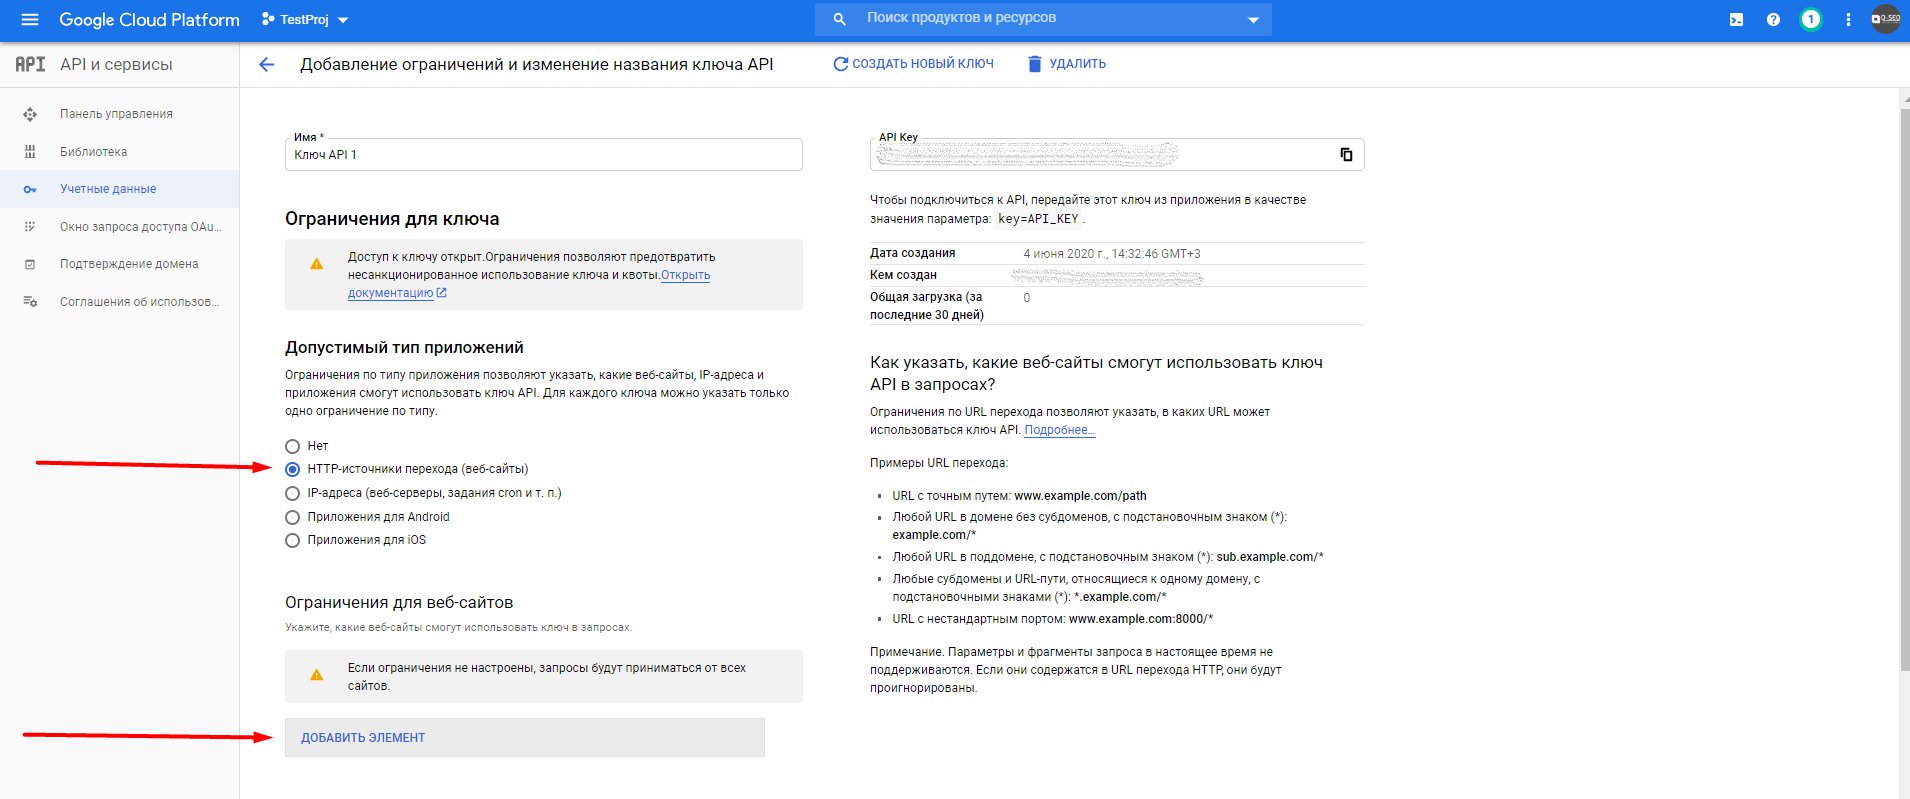Go to 'Панель управления' sidebar item
The height and width of the screenshot is (799, 1910).
coord(116,114)
